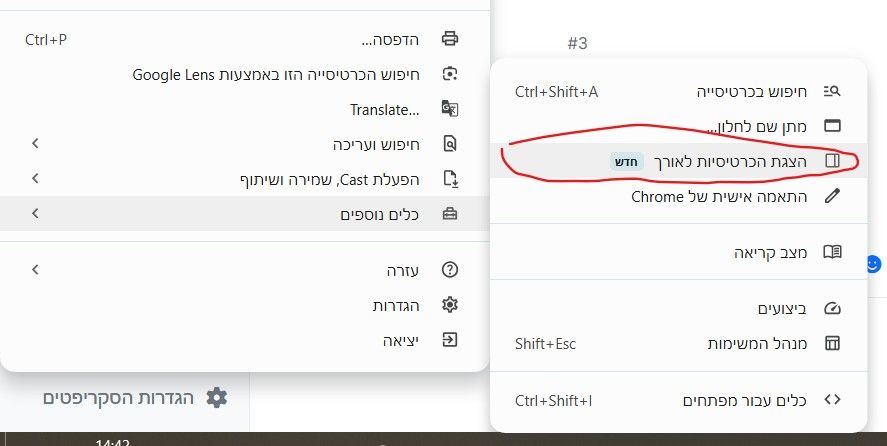
Task: Select חיפוש בכרטיסייה tab search entry
Action: click(678, 91)
